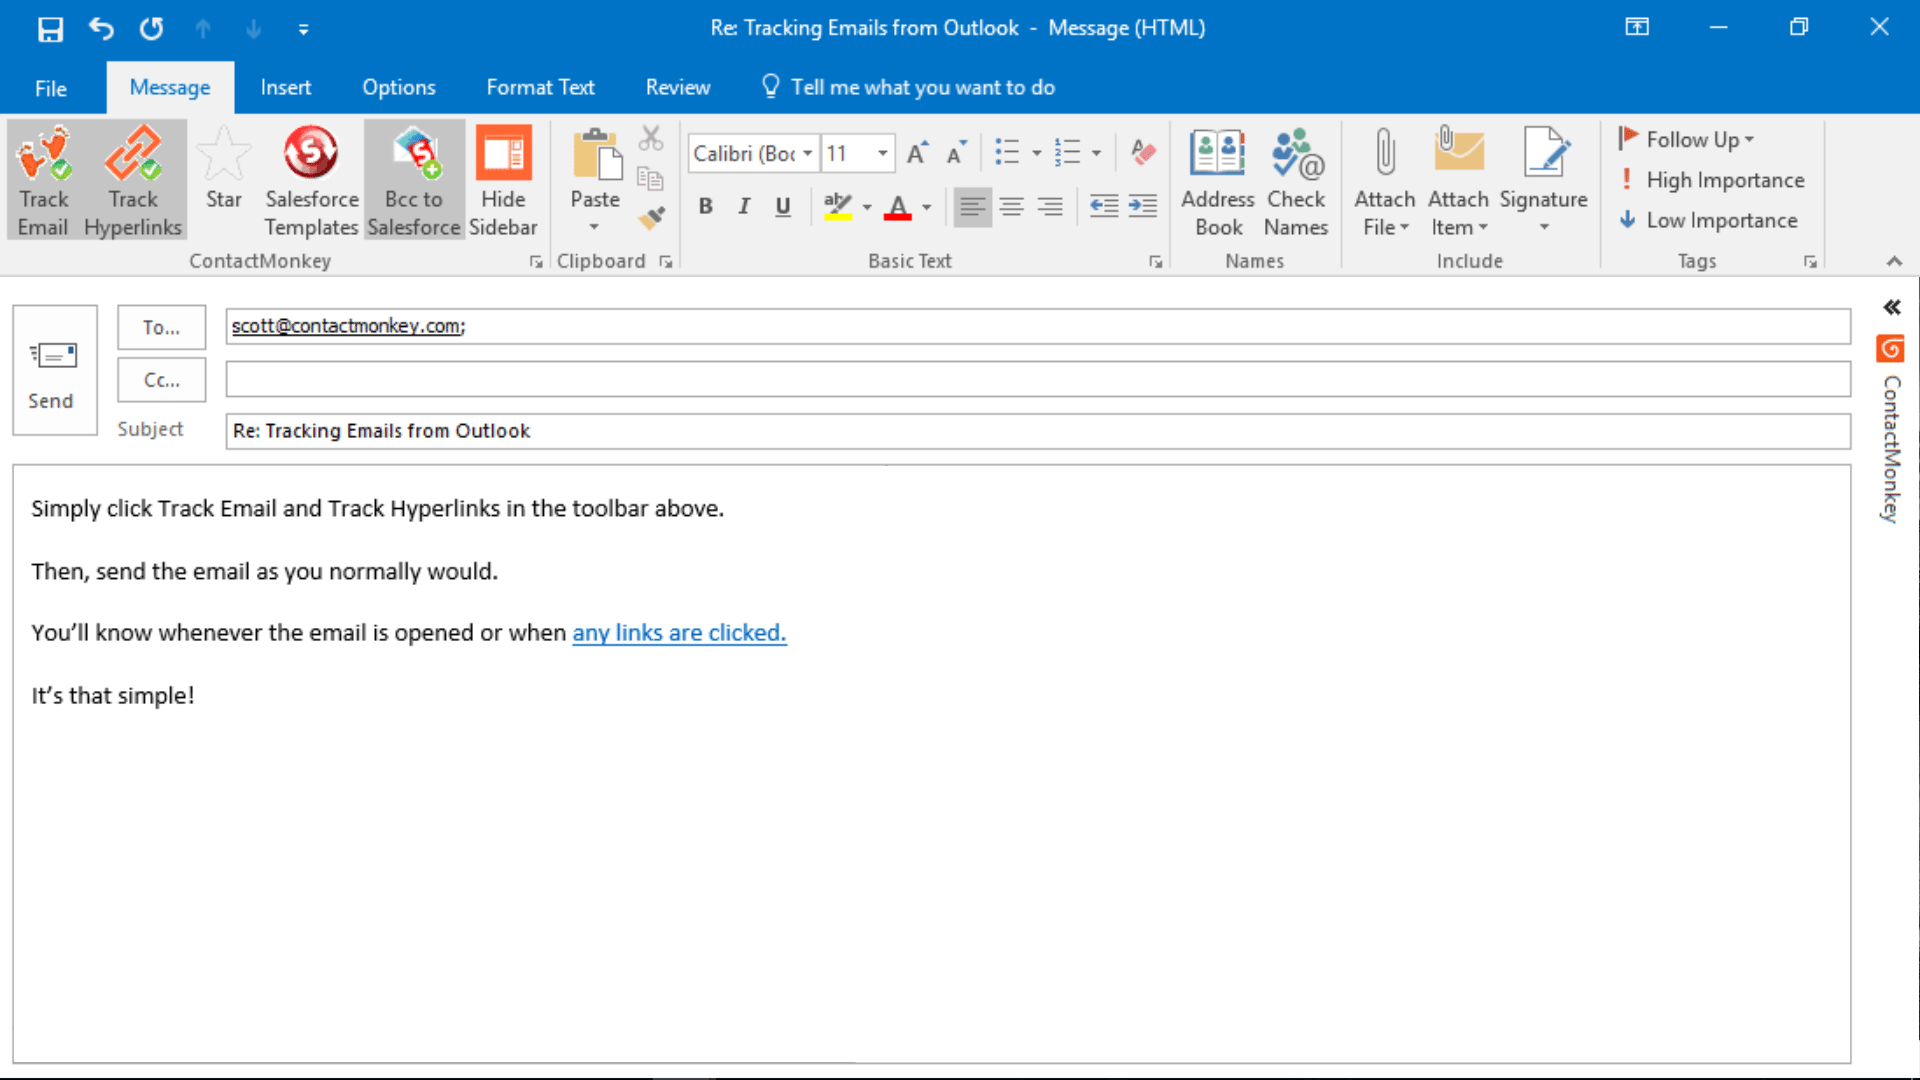Select the Options ribbon tab
The height and width of the screenshot is (1080, 1920).
[x=398, y=87]
